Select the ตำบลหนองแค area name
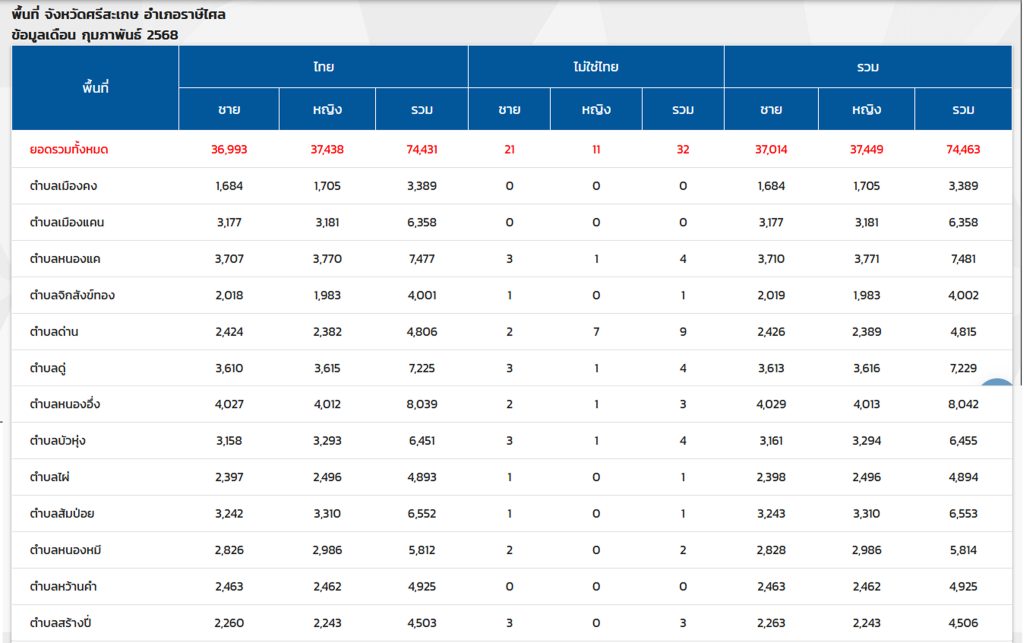The width and height of the screenshot is (1024, 643). [x=65, y=259]
